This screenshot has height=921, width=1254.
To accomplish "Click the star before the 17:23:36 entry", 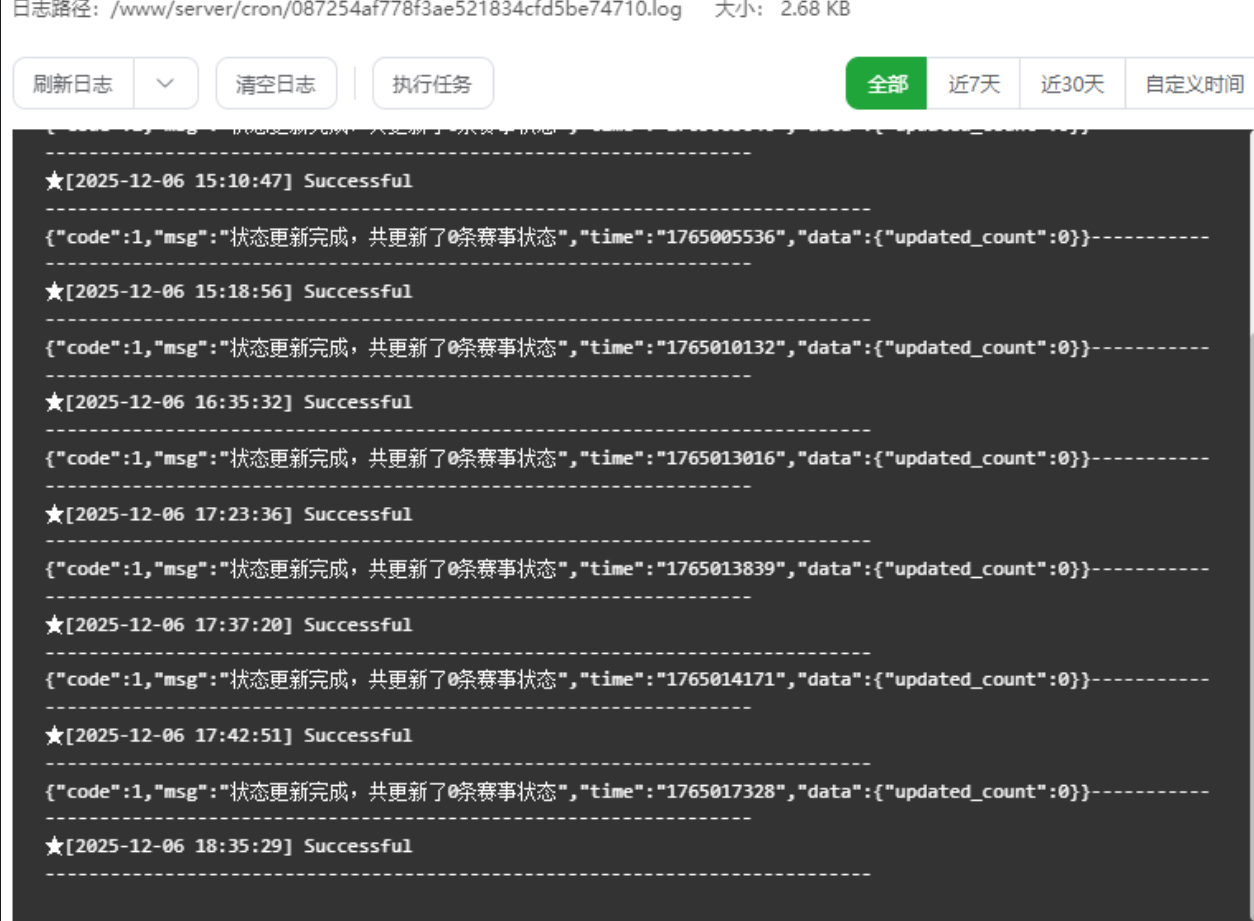I will [55, 515].
